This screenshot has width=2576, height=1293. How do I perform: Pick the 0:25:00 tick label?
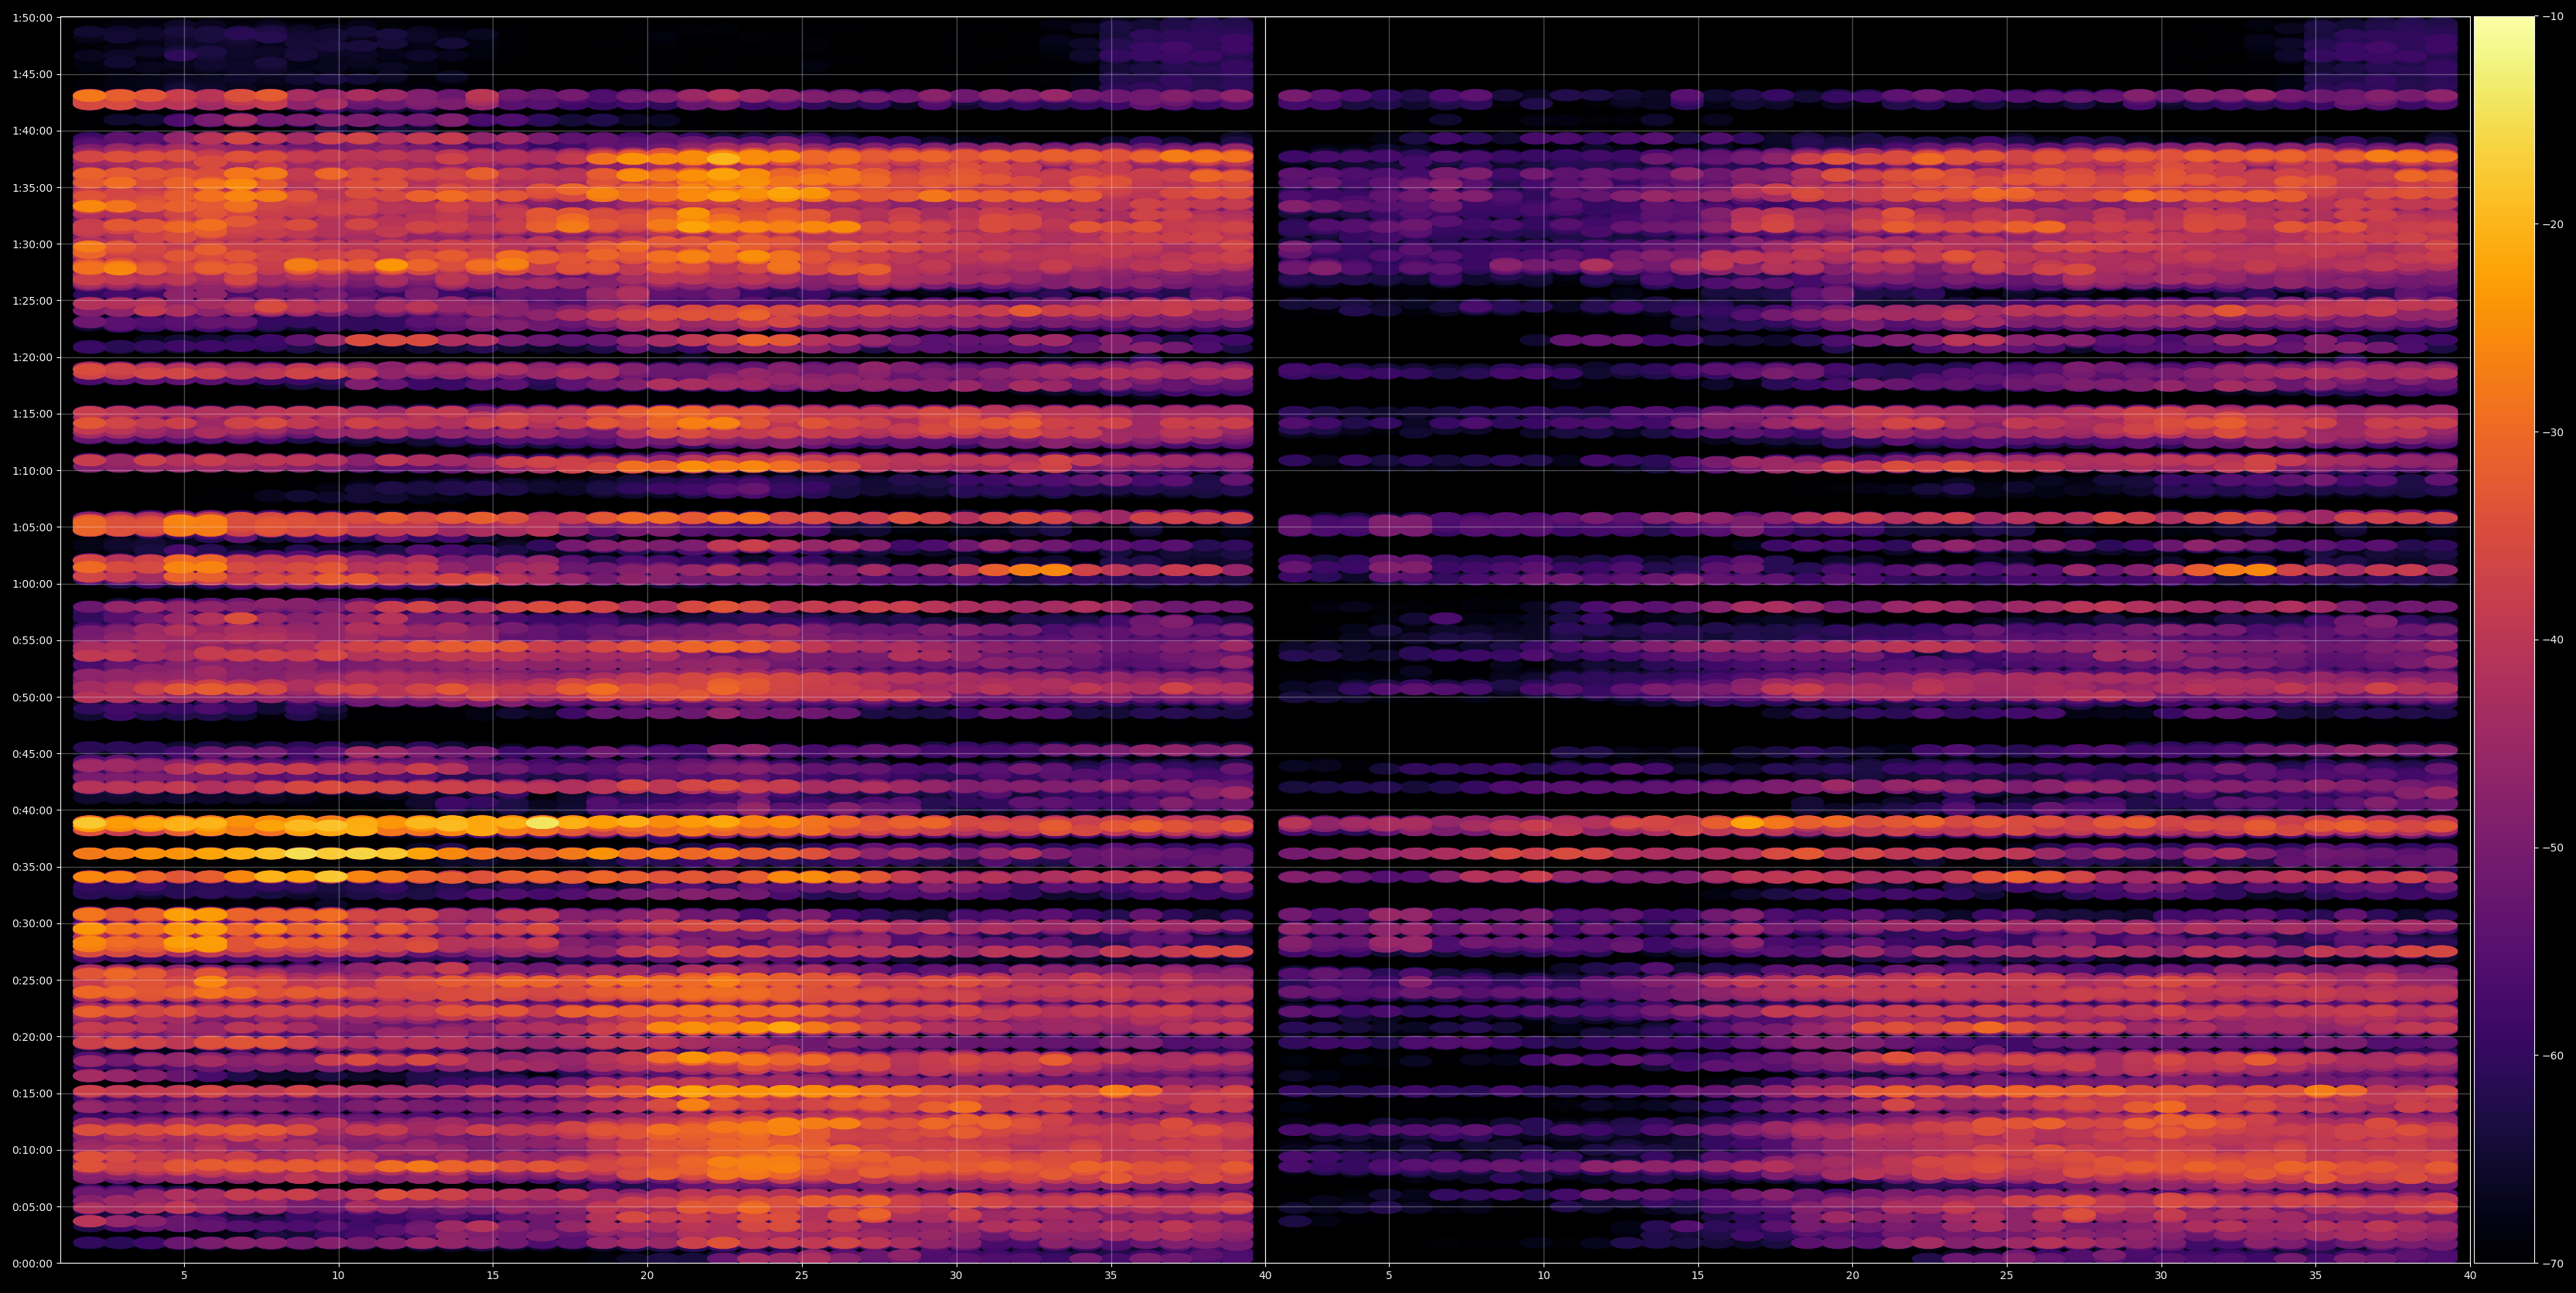coord(33,980)
